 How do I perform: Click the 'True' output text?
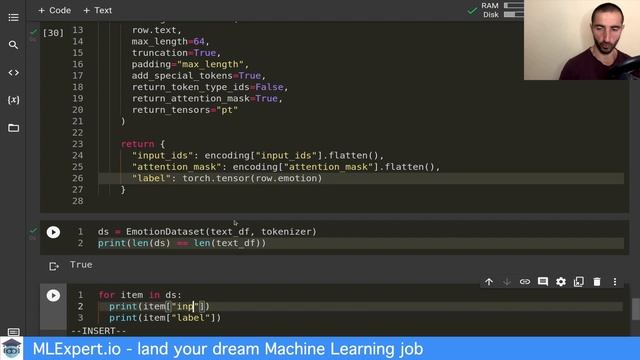click(81, 264)
